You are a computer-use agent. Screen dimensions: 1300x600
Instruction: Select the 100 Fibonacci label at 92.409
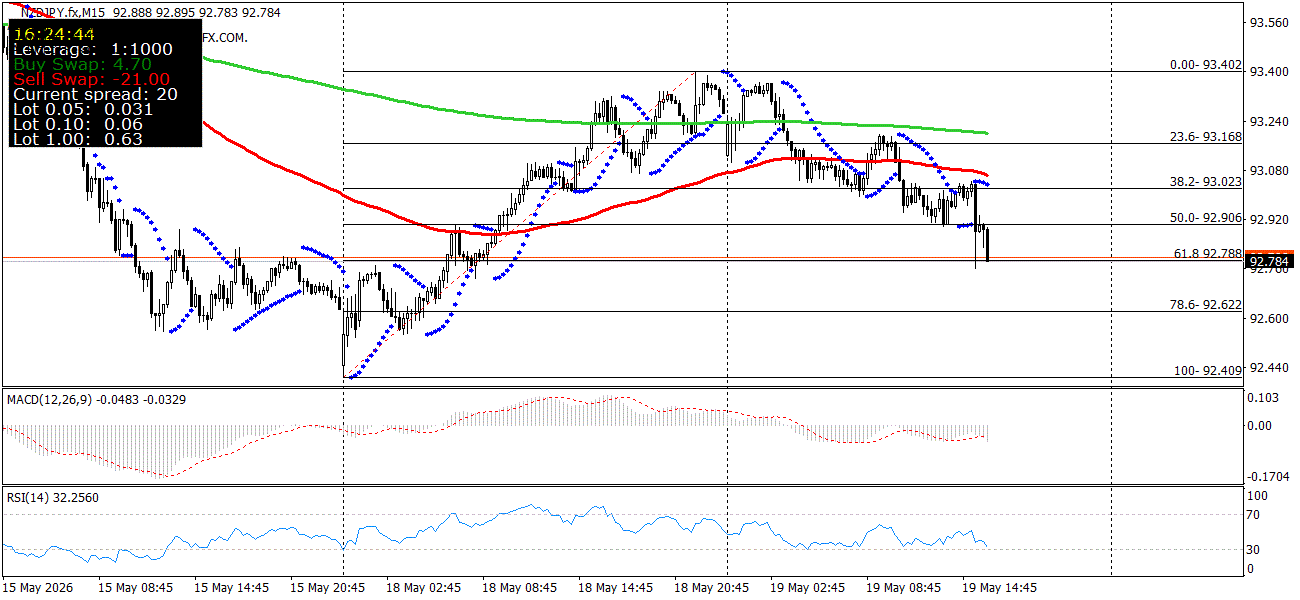coord(1208,370)
